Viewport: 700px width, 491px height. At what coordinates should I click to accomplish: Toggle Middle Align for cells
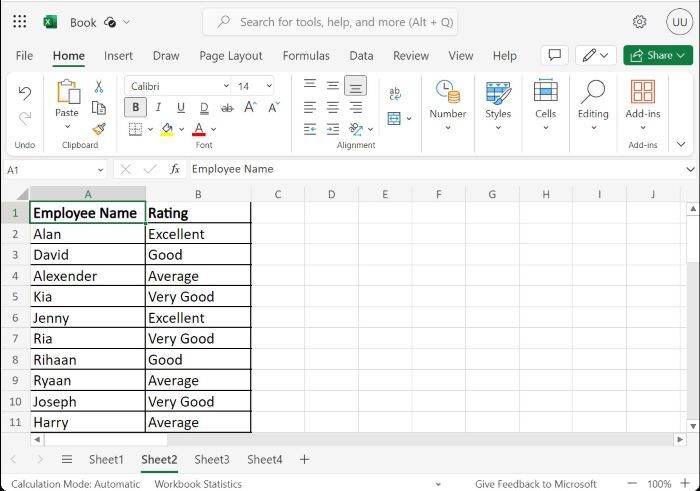click(333, 85)
